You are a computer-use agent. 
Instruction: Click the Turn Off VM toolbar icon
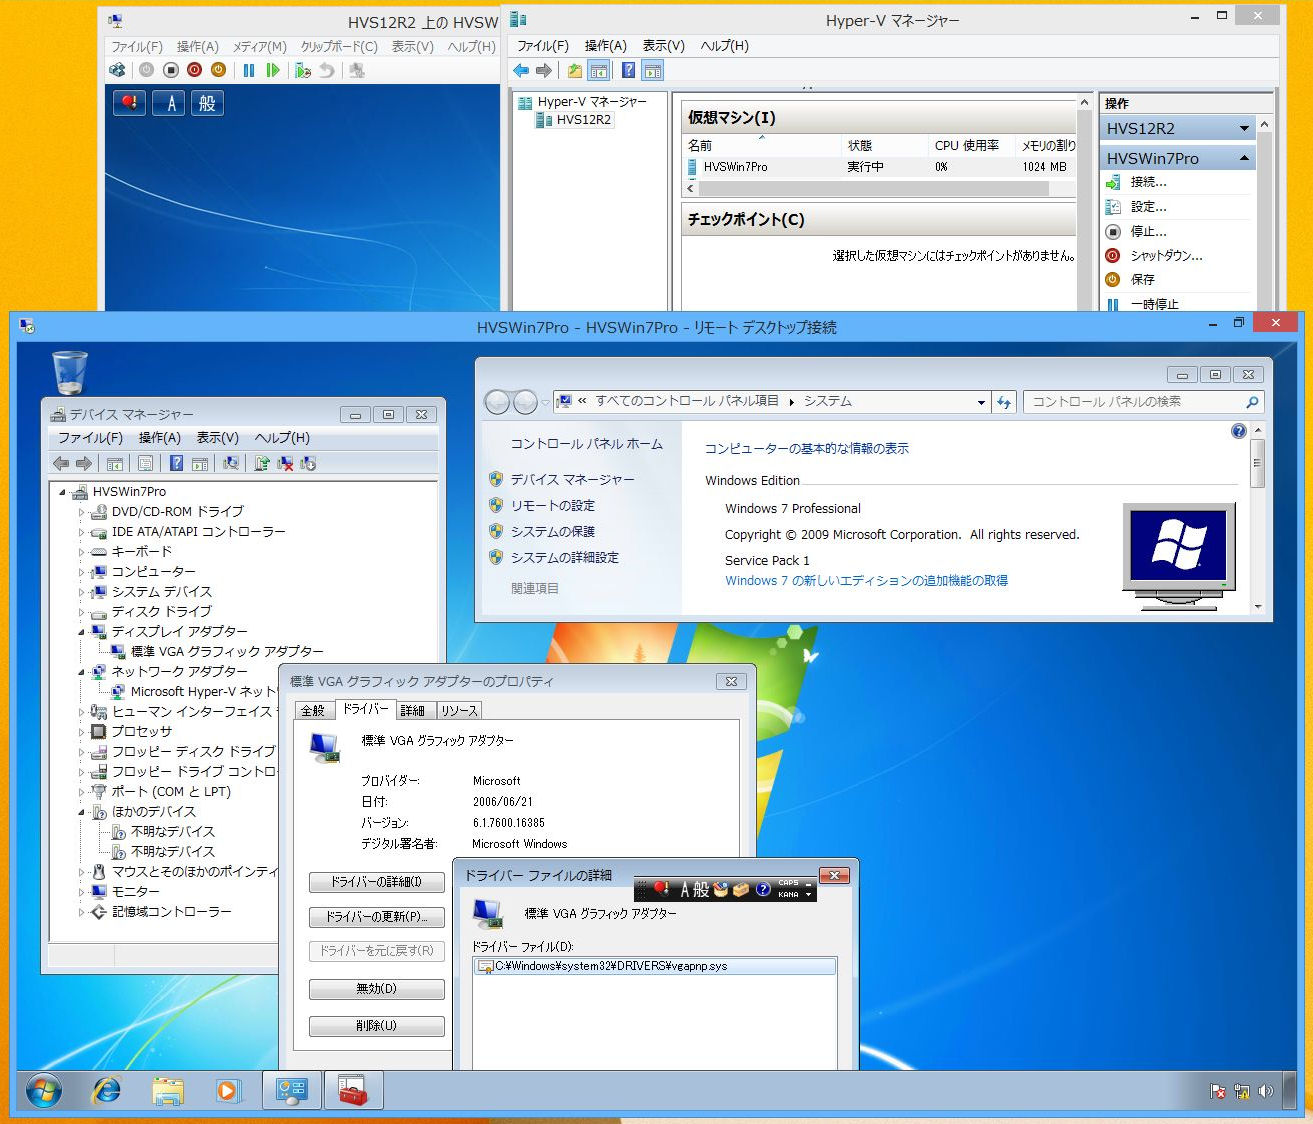(x=171, y=70)
